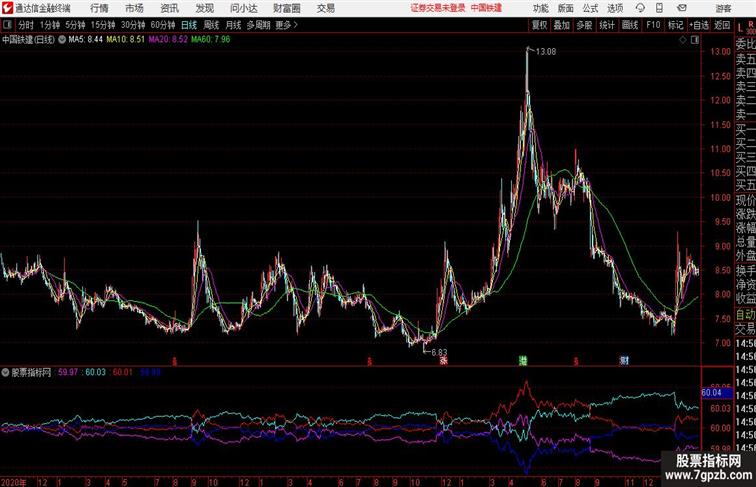Click the 返回 back button
Screen dimensions: 756x487
click(x=722, y=25)
